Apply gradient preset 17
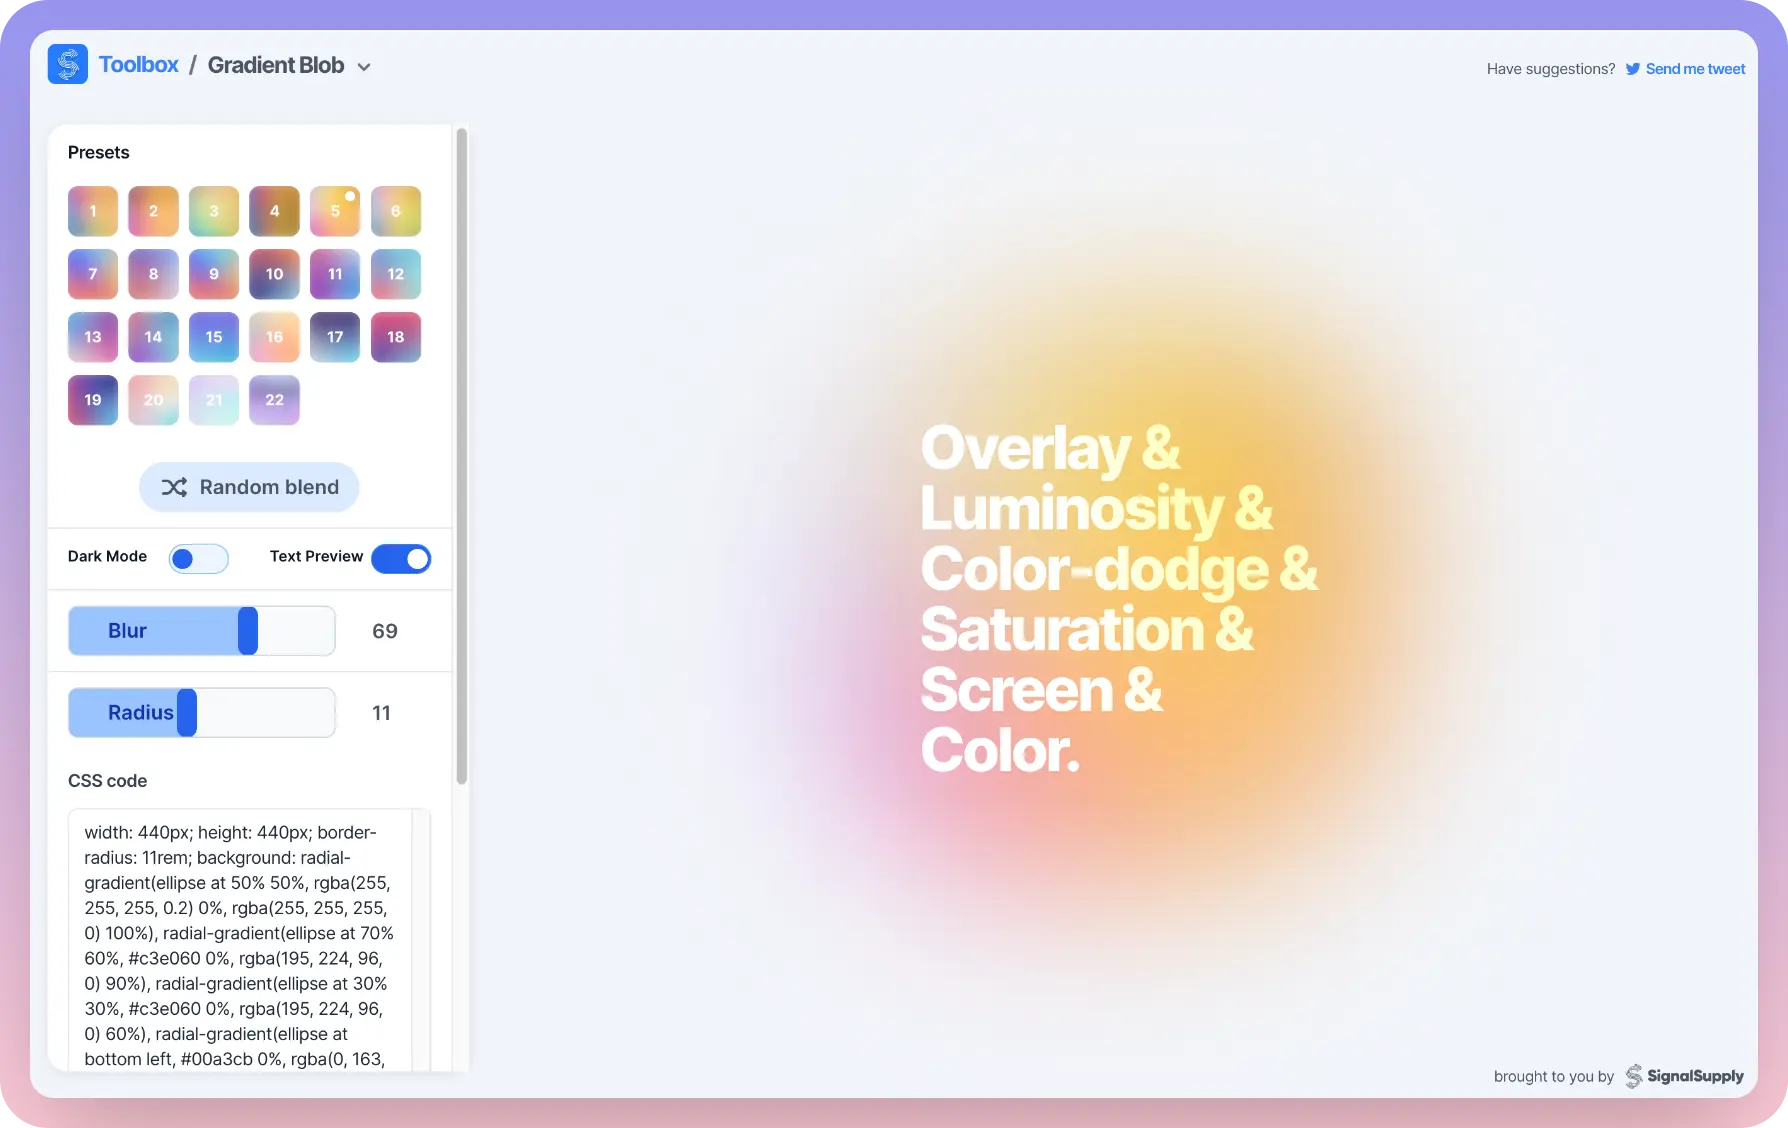This screenshot has width=1788, height=1128. 335,337
